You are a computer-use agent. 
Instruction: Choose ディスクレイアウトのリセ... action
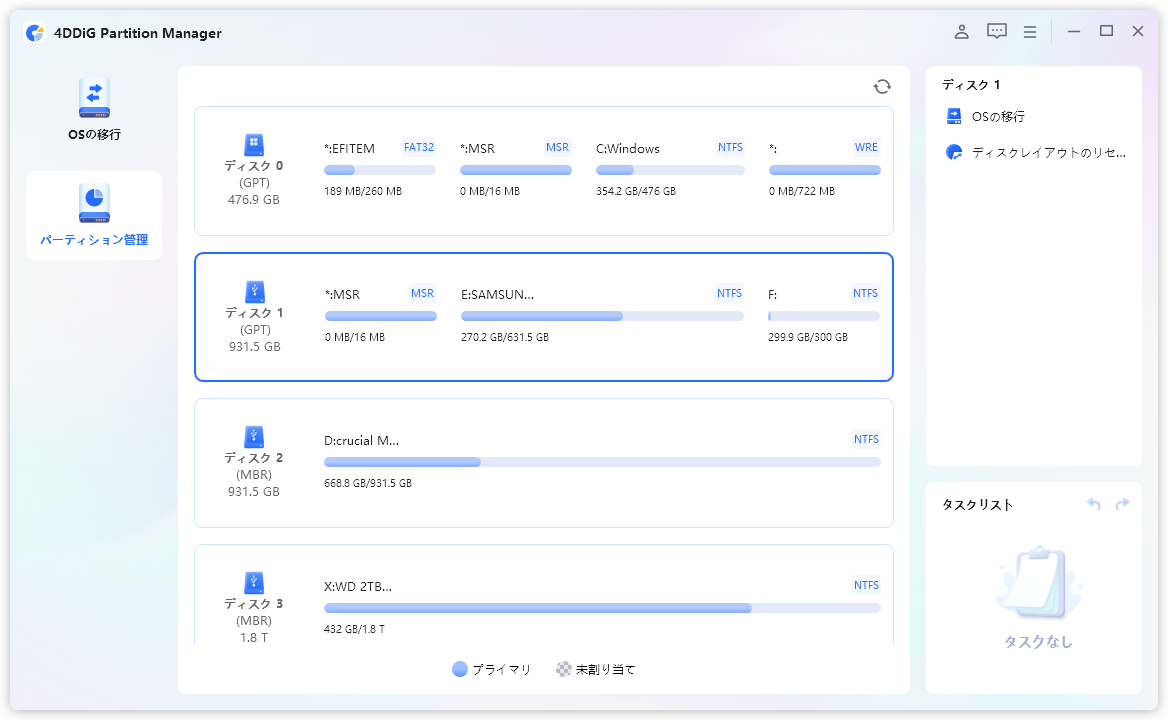click(1049, 153)
